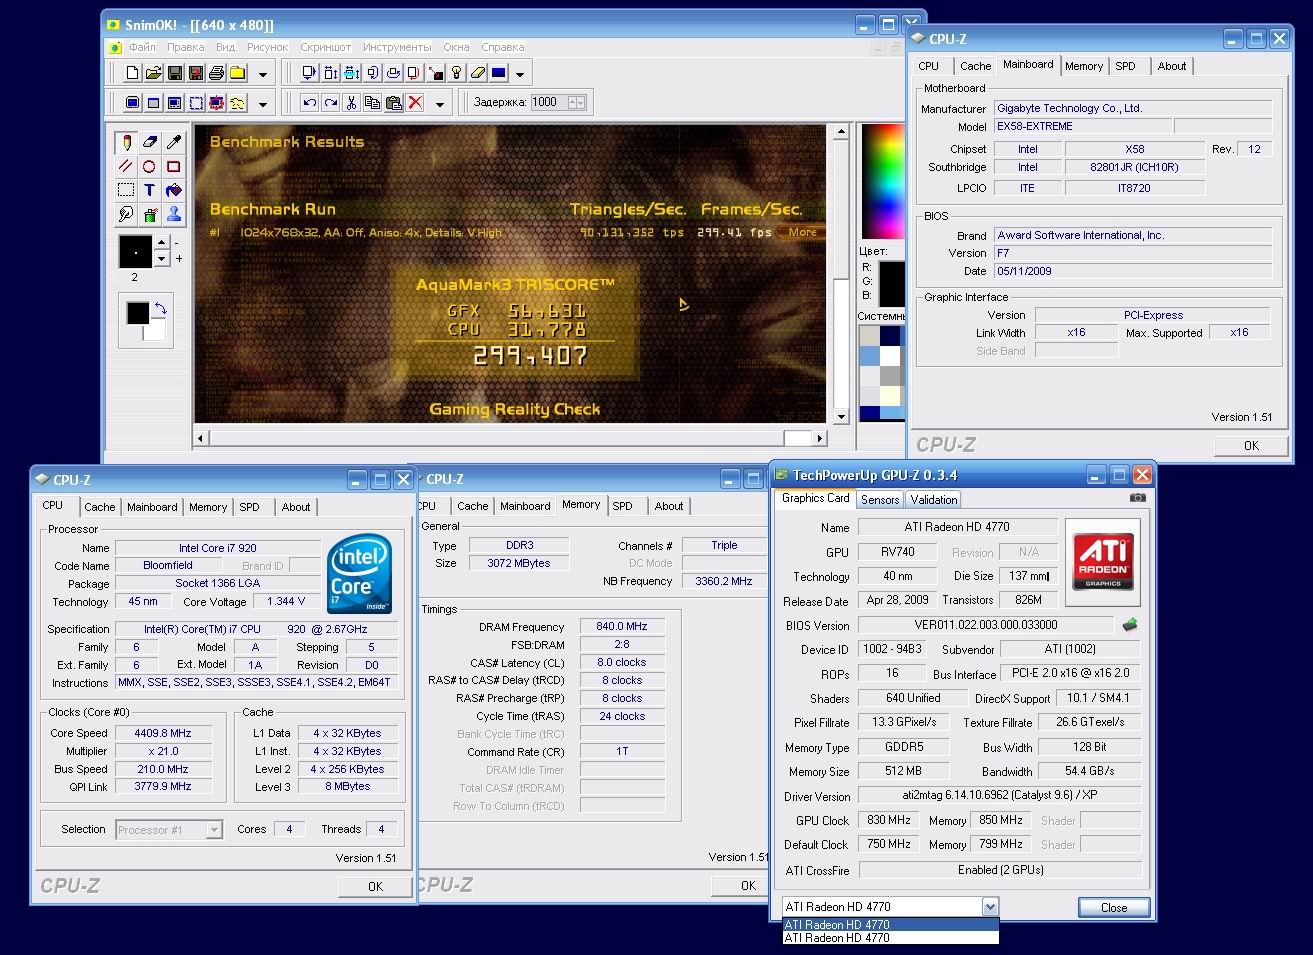Pick a color from the rainbow spectrum
1313x955 pixels.
pyautogui.click(x=882, y=180)
